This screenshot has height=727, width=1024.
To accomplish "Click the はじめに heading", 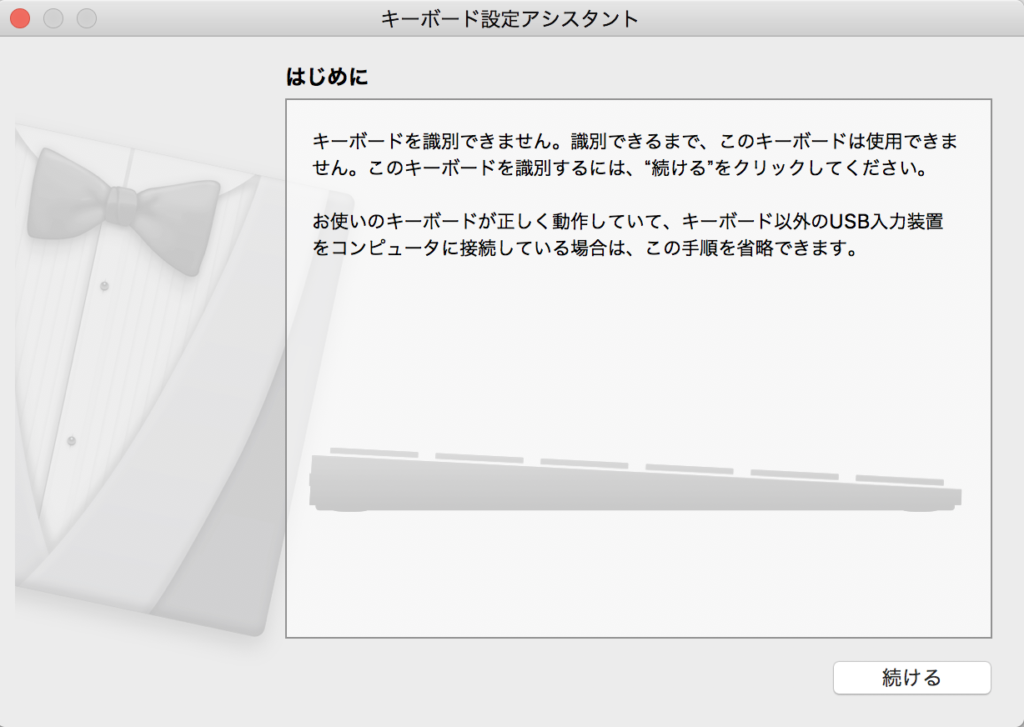I will (x=327, y=77).
